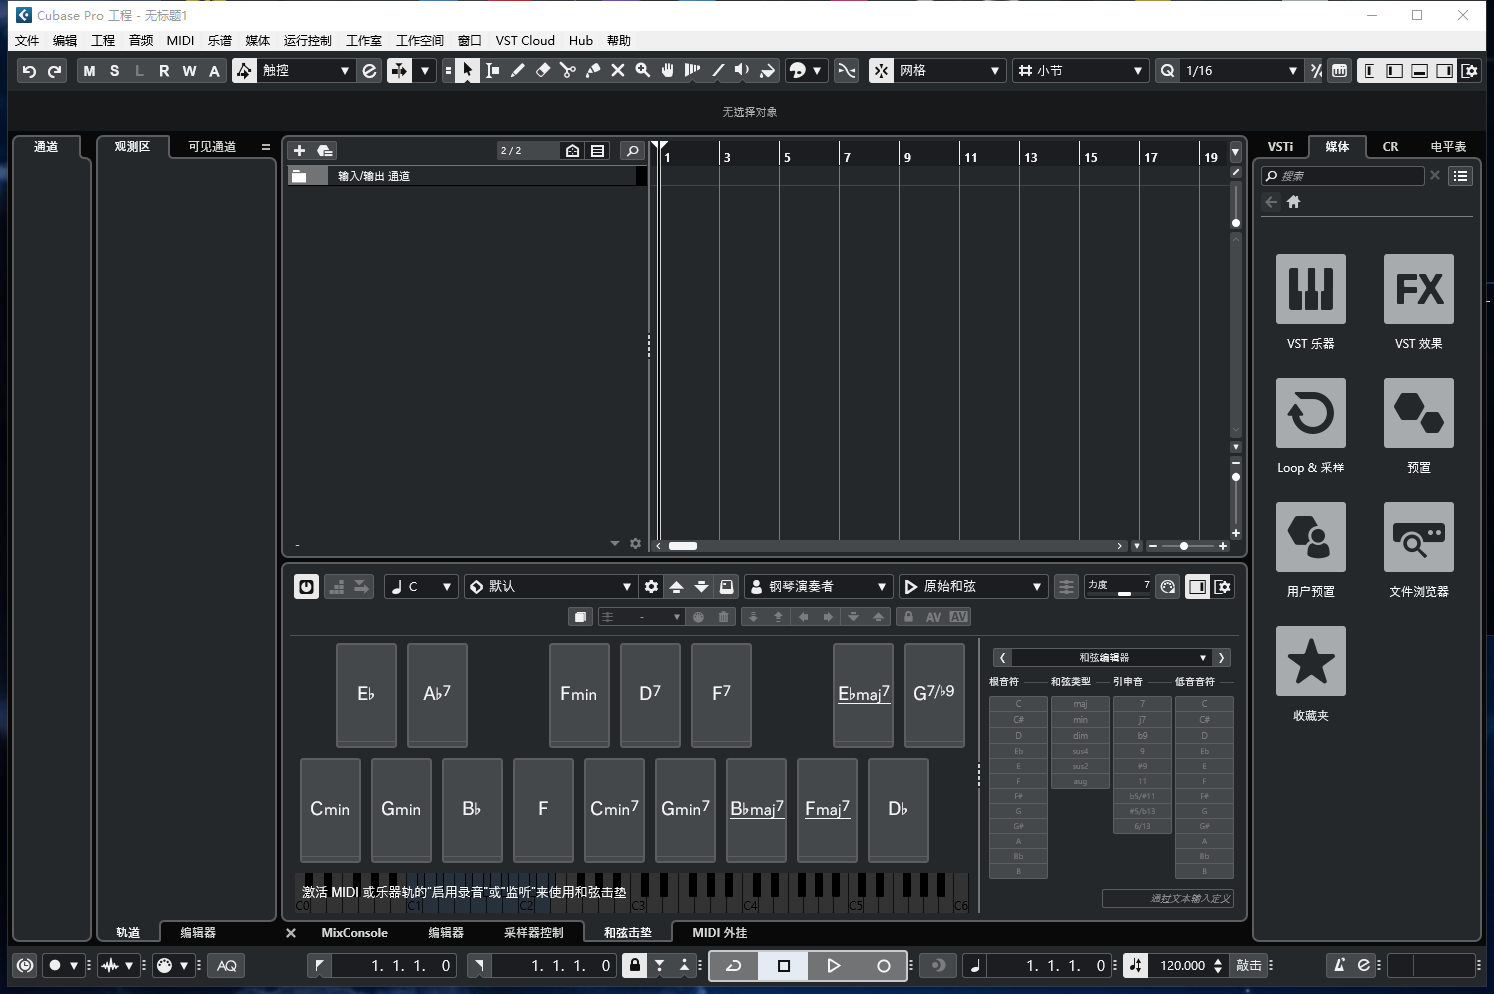Click the media rack home icon

coord(1293,202)
